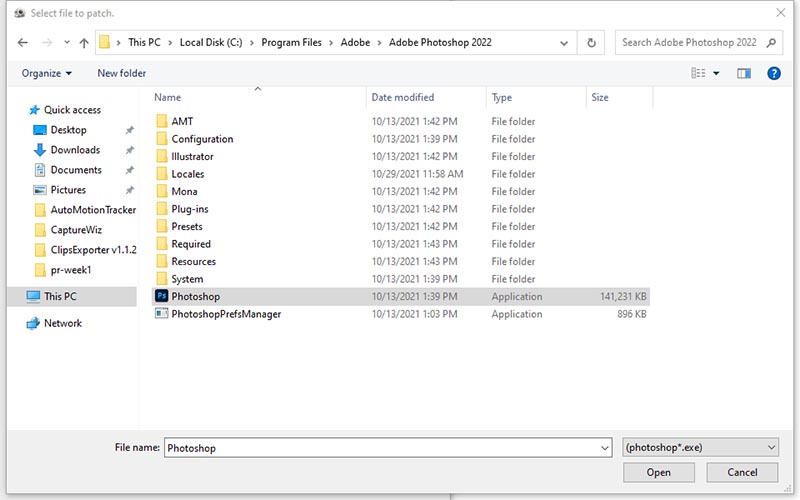Expand the address bar history dropdown
Viewport: 800px width, 500px height.
[x=564, y=43]
